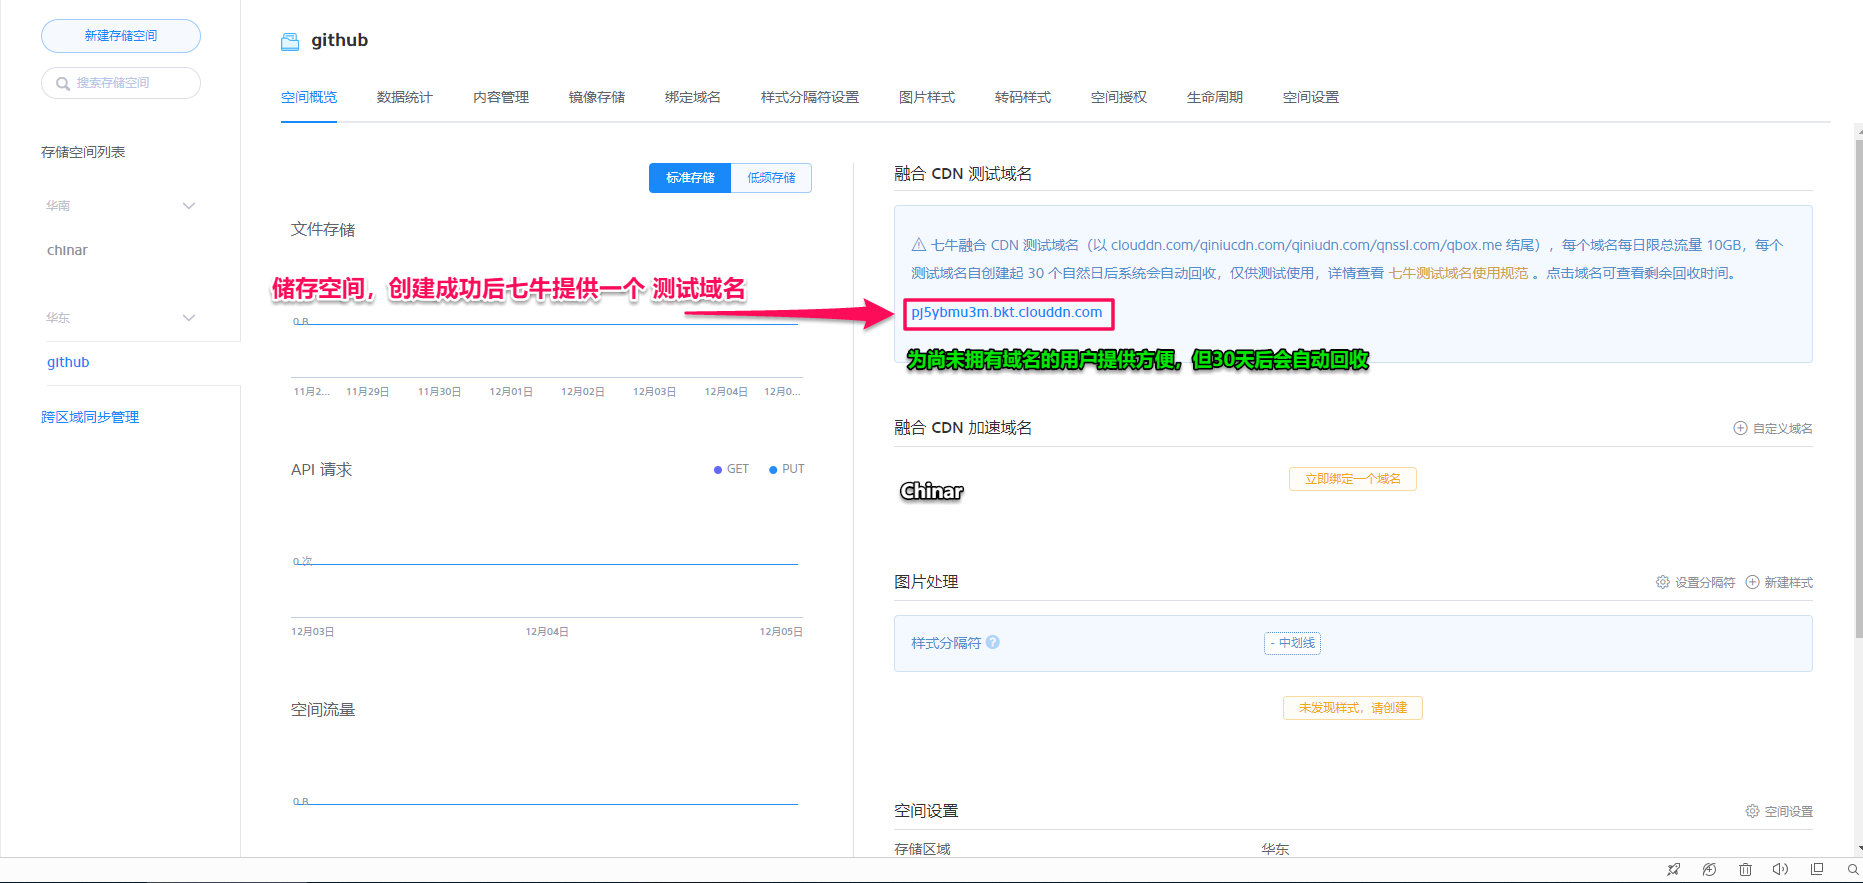Click the 12月04日 label on API chart
This screenshot has width=1863, height=883.
click(x=547, y=631)
